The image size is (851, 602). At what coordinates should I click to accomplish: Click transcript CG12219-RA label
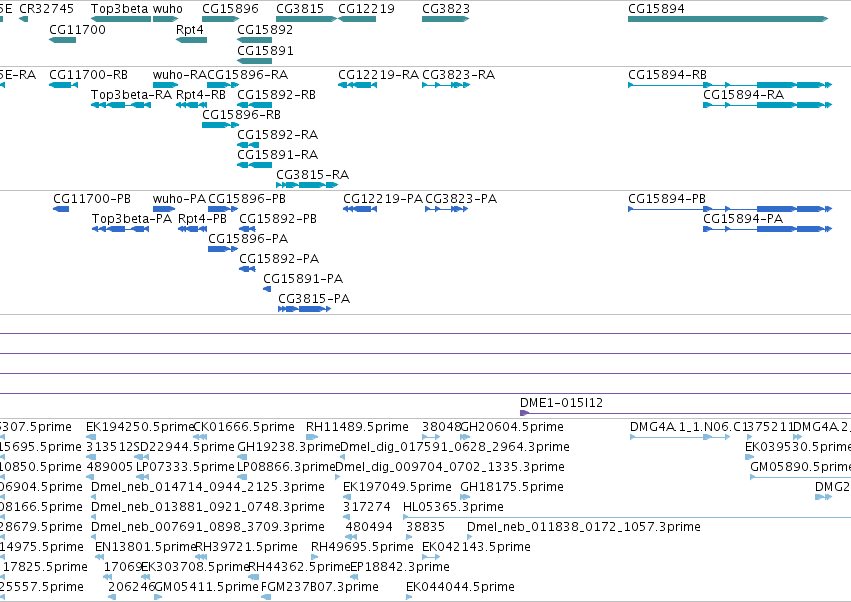[x=378, y=75]
